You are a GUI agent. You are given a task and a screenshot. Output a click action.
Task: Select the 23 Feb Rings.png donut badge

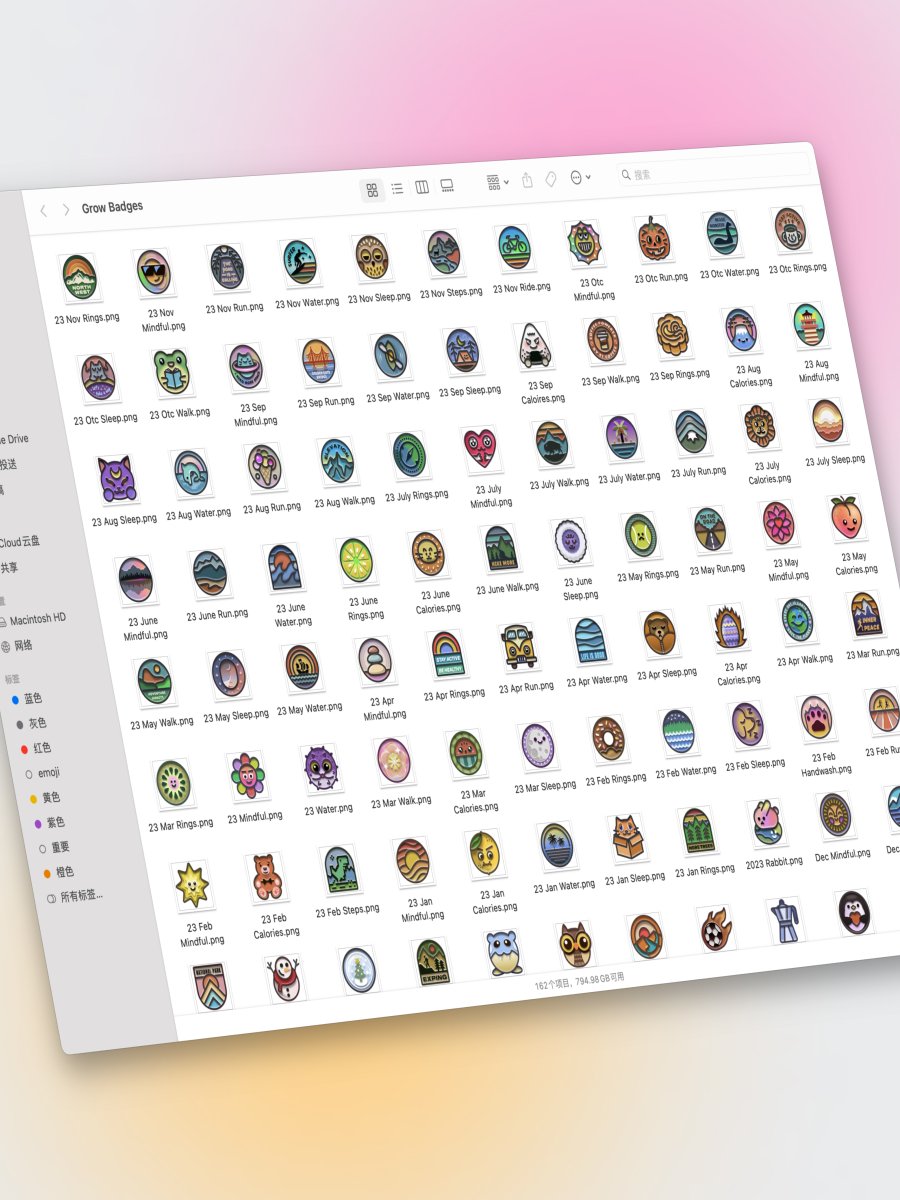pyautogui.click(x=607, y=740)
